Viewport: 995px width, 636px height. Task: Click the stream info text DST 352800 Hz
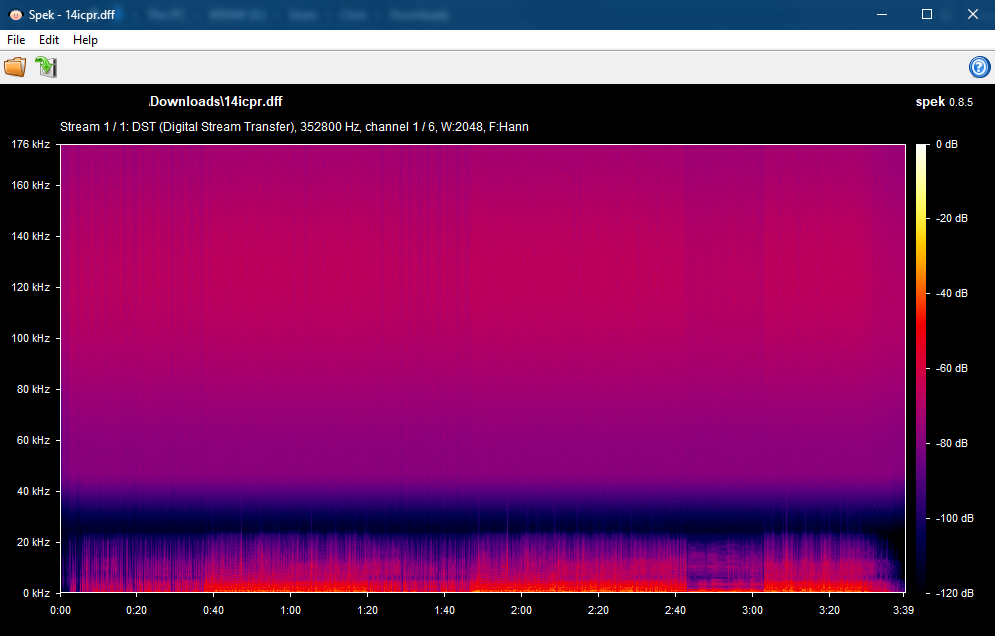tap(294, 127)
